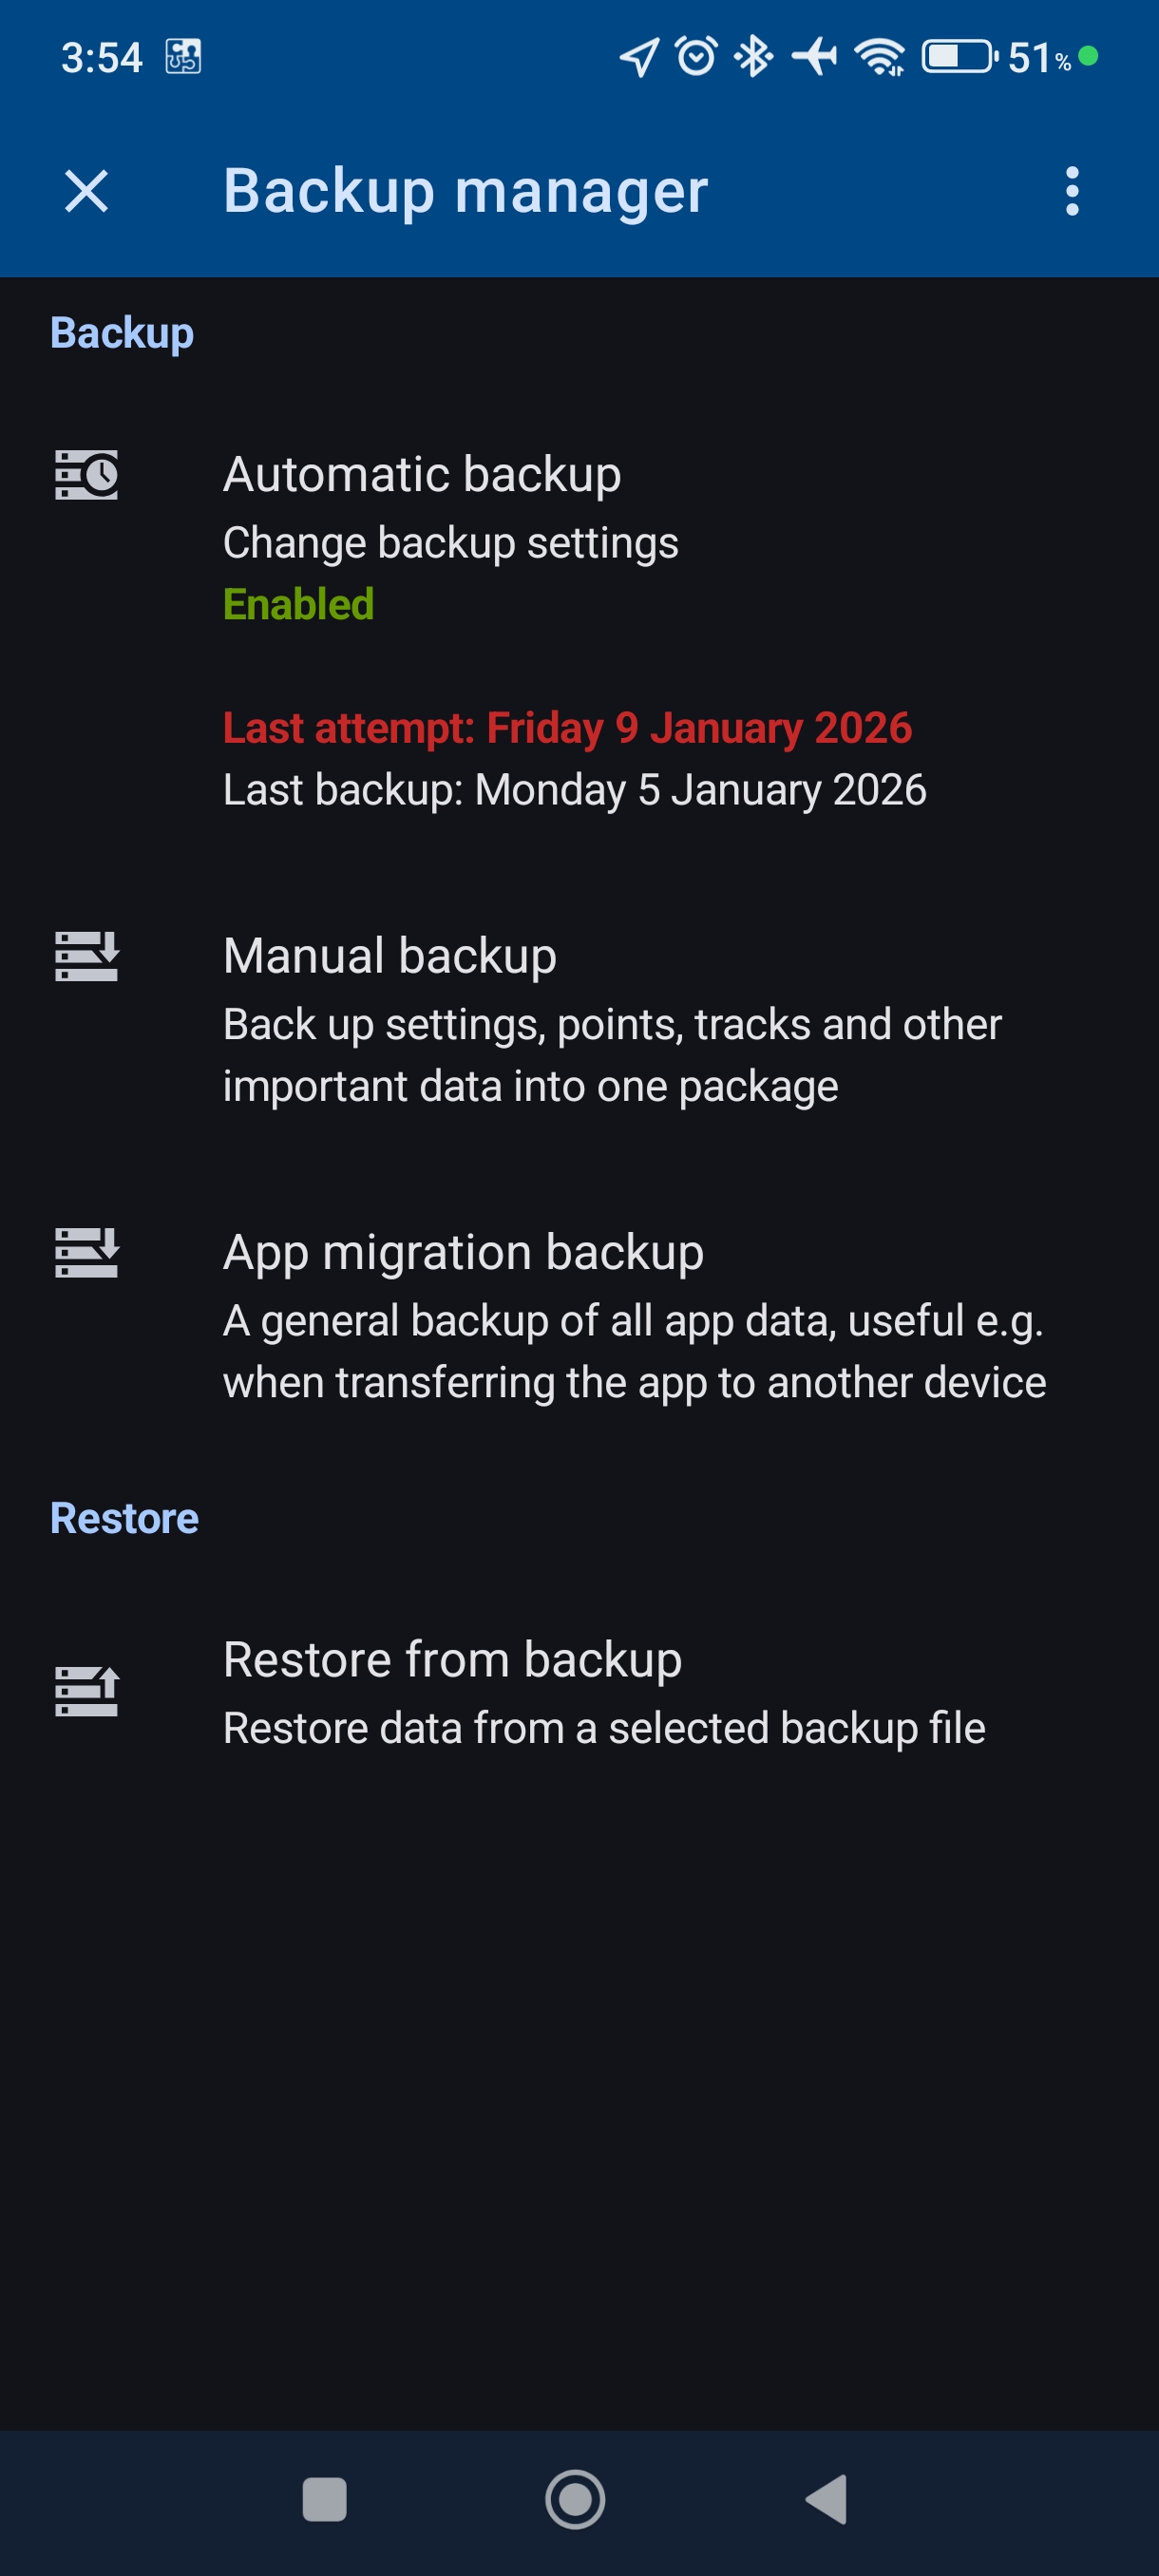
Task: Tap the Restore from backup upload icon
Action: (86, 1690)
